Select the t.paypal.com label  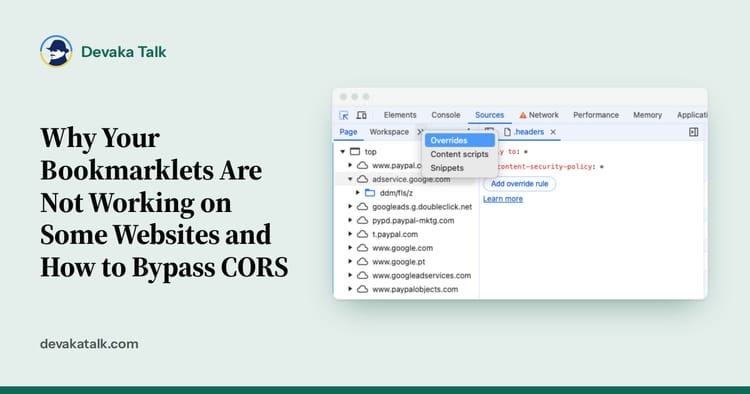click(395, 234)
